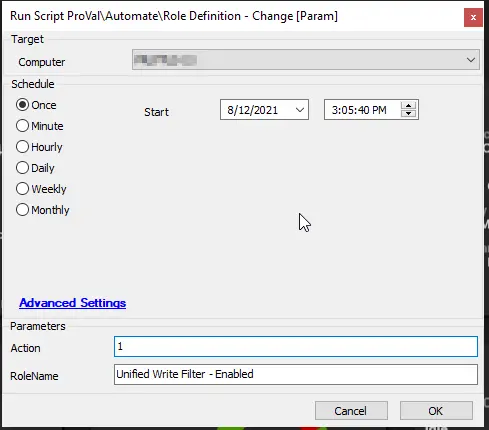The width and height of the screenshot is (489, 430).
Task: Confirm the script with OK
Action: [436, 411]
